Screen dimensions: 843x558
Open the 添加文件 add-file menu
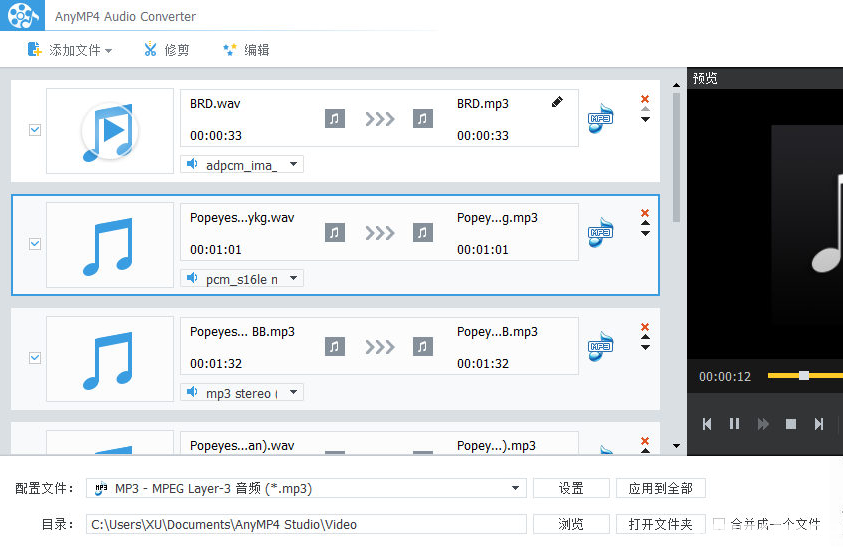[70, 50]
